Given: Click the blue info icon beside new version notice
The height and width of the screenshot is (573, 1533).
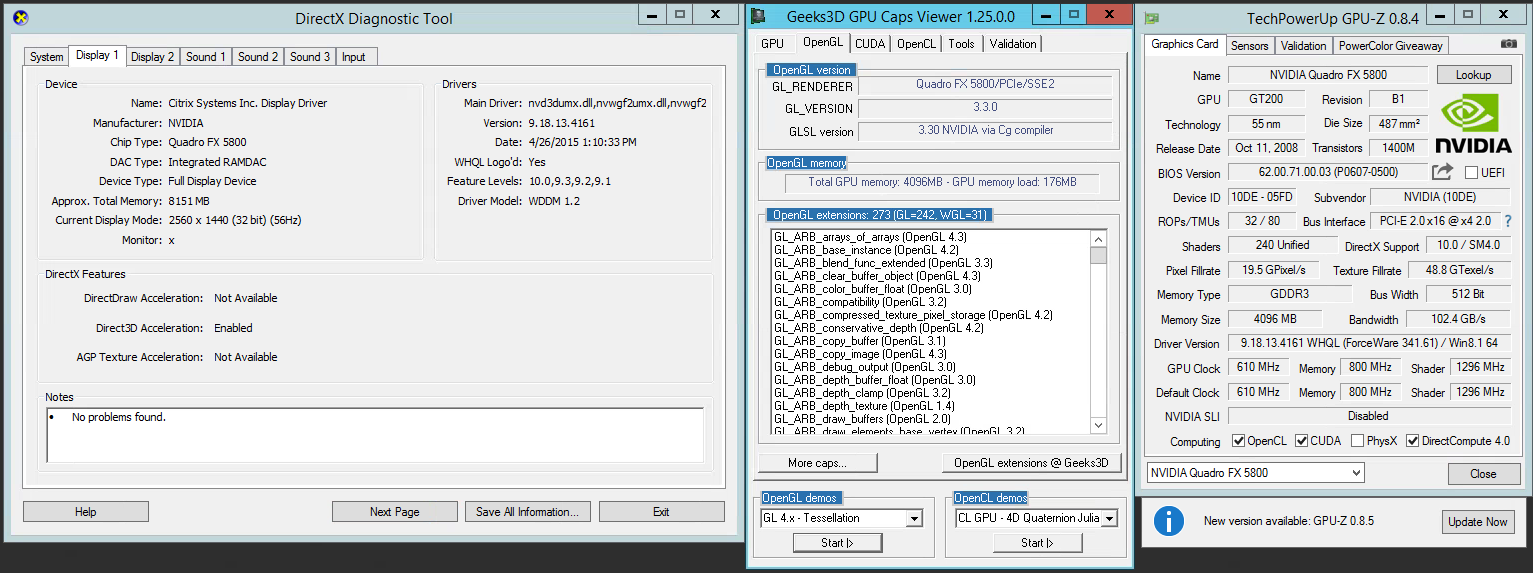Looking at the screenshot, I should [x=1168, y=521].
